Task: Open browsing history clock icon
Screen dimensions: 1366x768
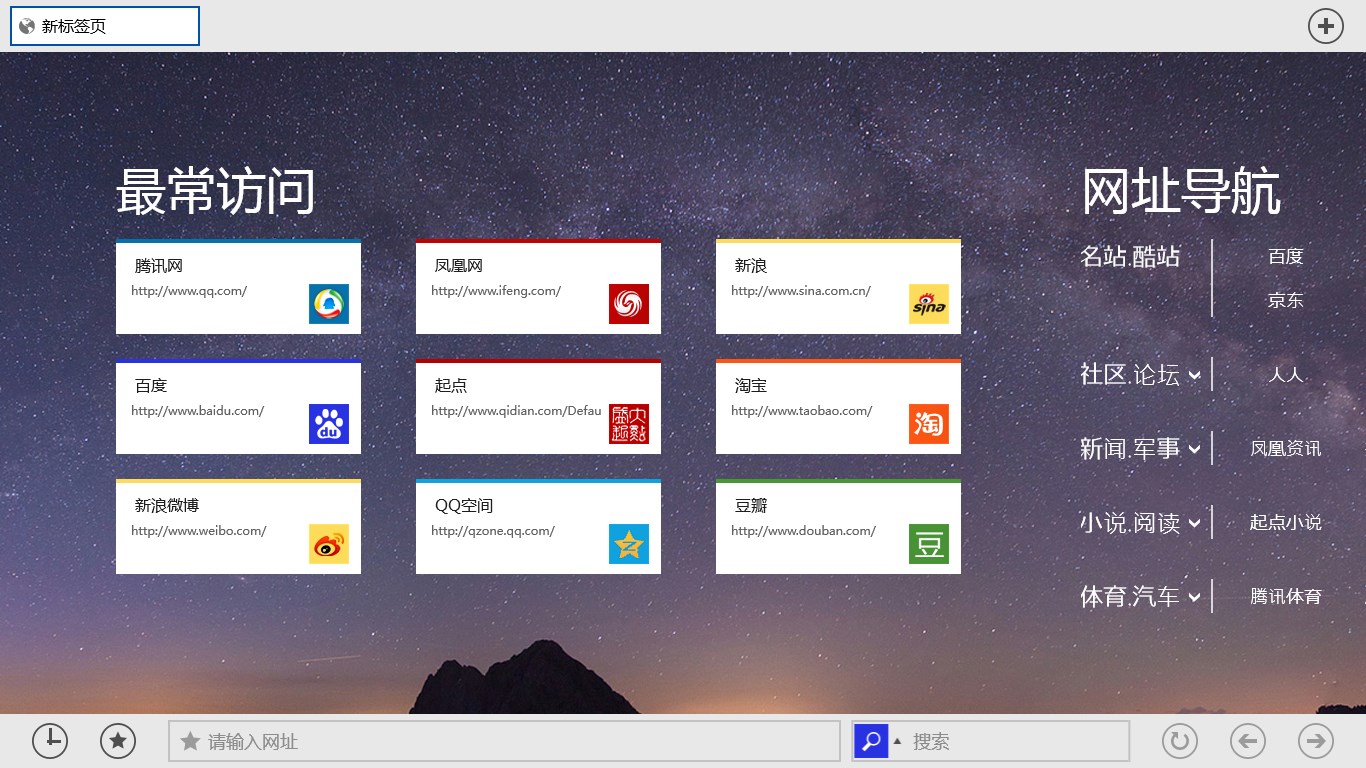Action: (x=50, y=741)
